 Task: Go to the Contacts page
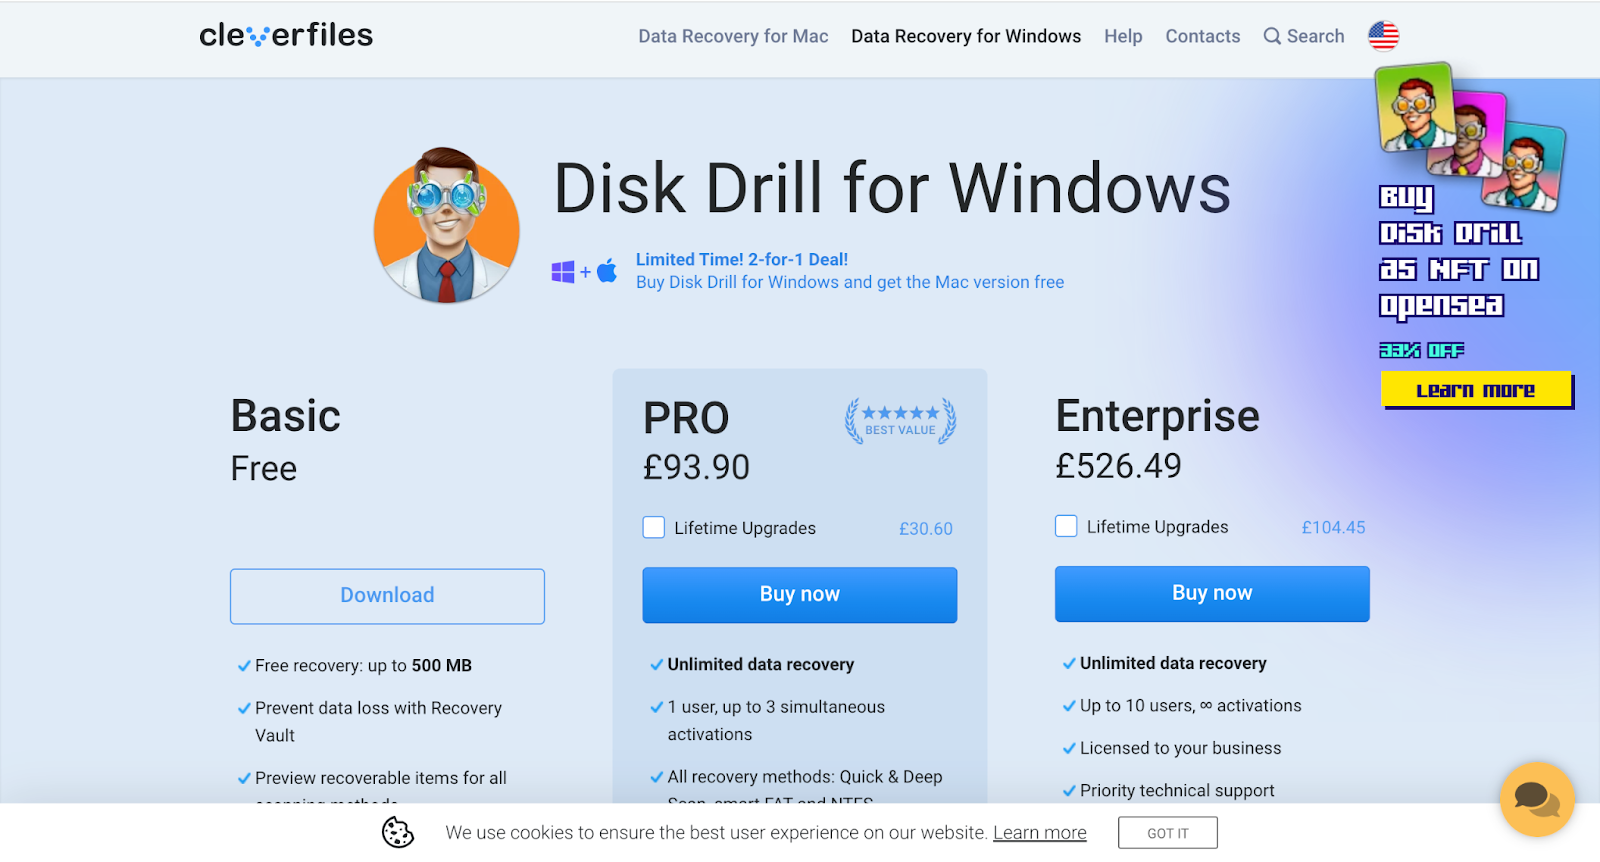(x=1202, y=36)
